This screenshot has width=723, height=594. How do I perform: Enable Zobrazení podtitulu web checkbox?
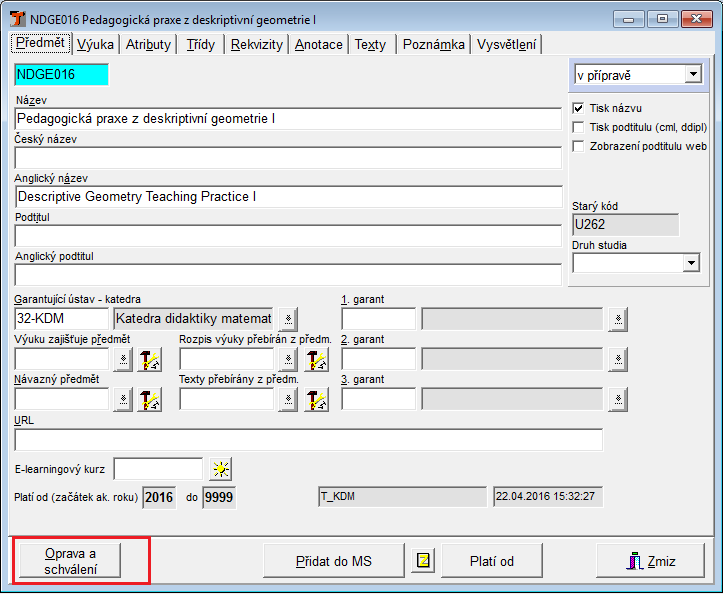pos(578,146)
